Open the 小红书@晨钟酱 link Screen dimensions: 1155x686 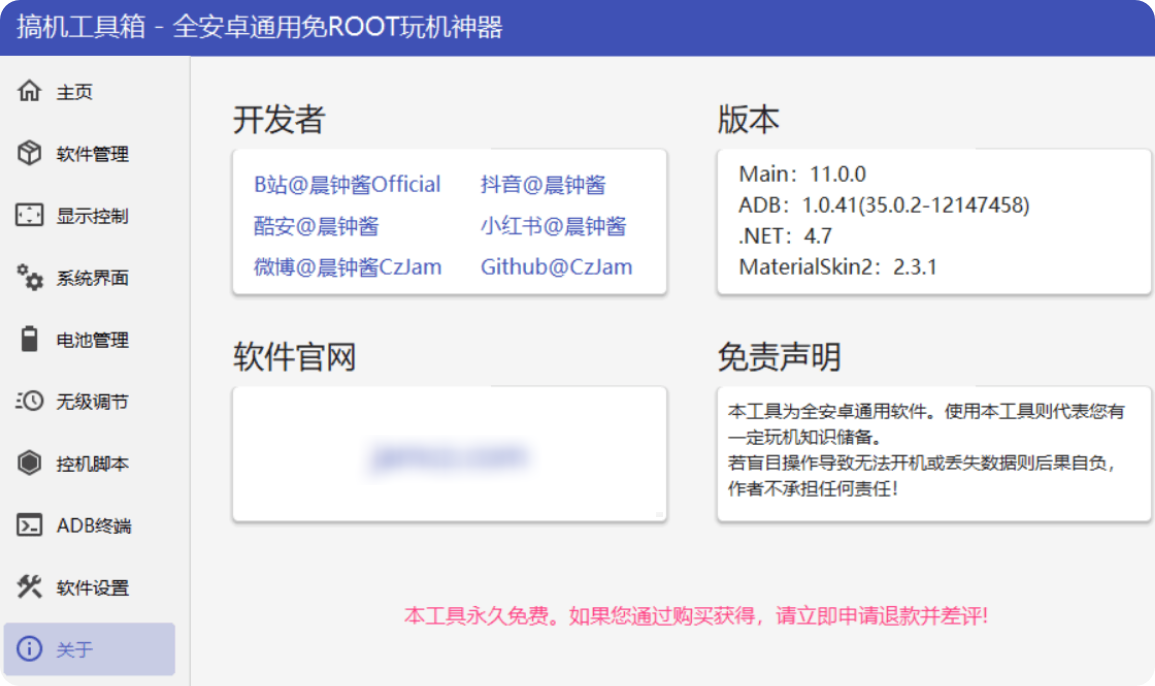click(x=553, y=226)
